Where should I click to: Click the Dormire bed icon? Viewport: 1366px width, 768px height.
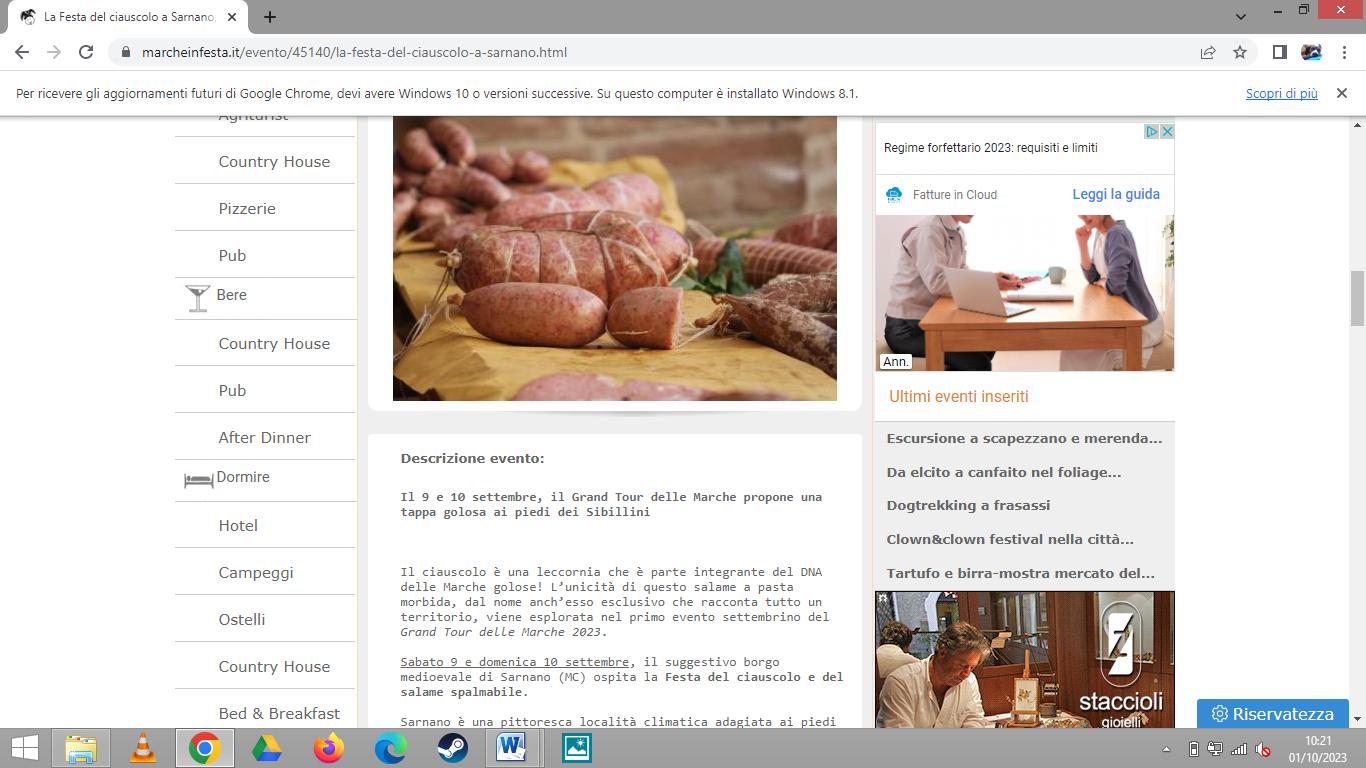[198, 480]
